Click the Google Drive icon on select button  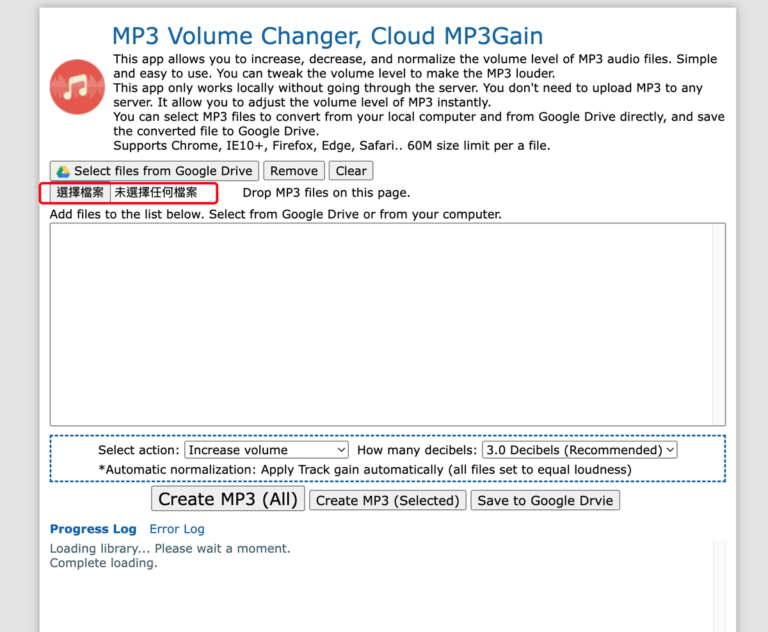(x=63, y=171)
